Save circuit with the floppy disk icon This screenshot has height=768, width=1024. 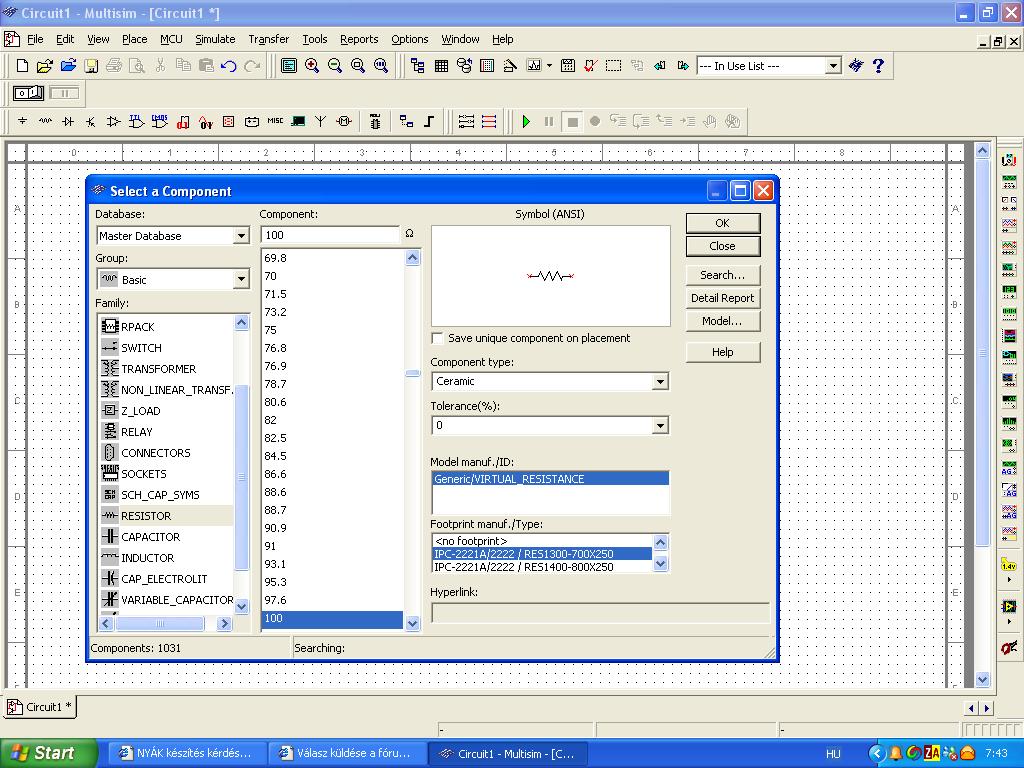pos(91,65)
